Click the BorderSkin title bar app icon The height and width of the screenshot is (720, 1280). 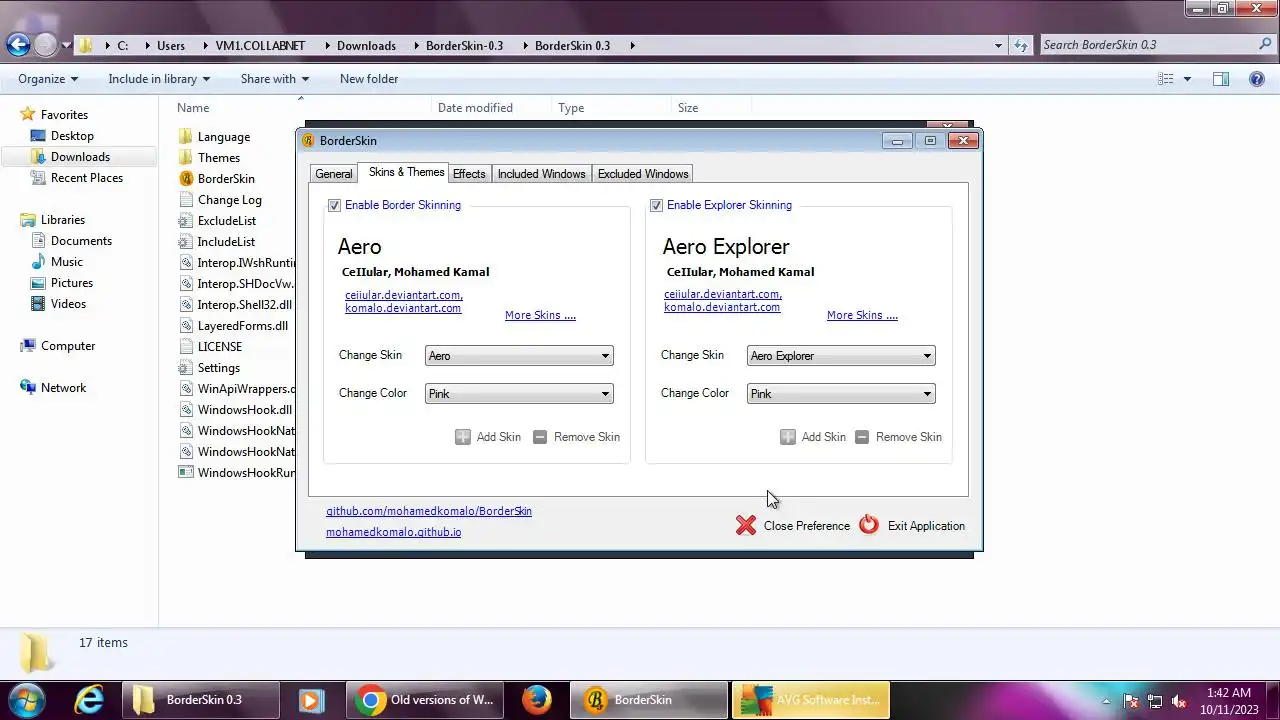(309, 141)
